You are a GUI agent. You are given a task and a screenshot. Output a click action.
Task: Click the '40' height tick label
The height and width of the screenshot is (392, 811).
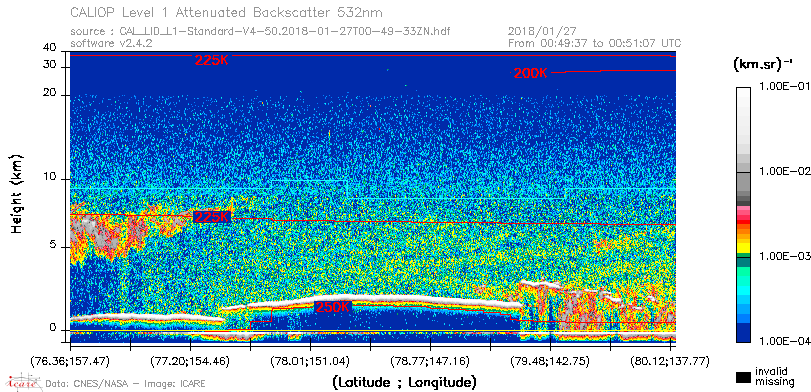point(49,48)
